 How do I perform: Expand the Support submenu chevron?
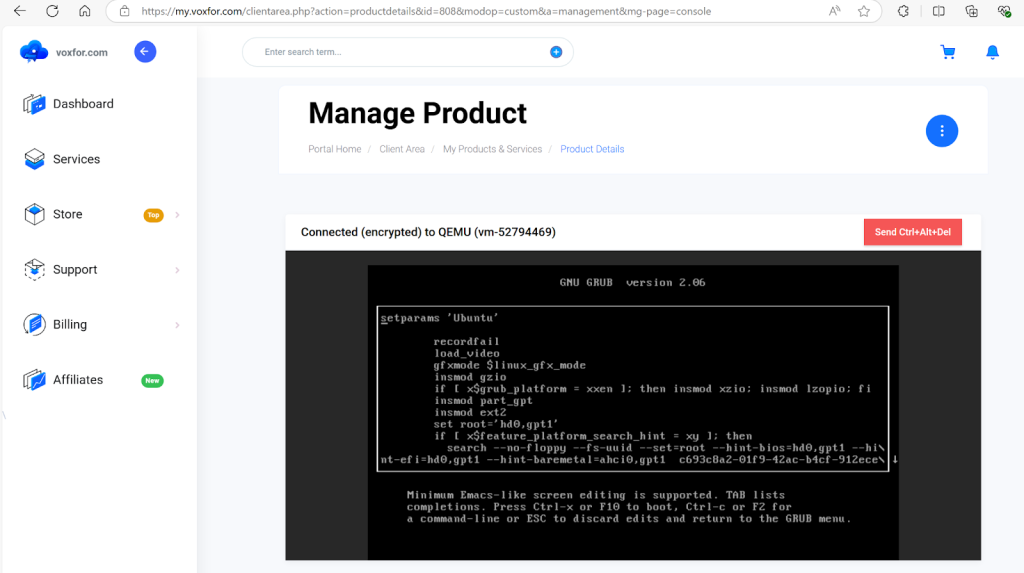click(x=177, y=270)
